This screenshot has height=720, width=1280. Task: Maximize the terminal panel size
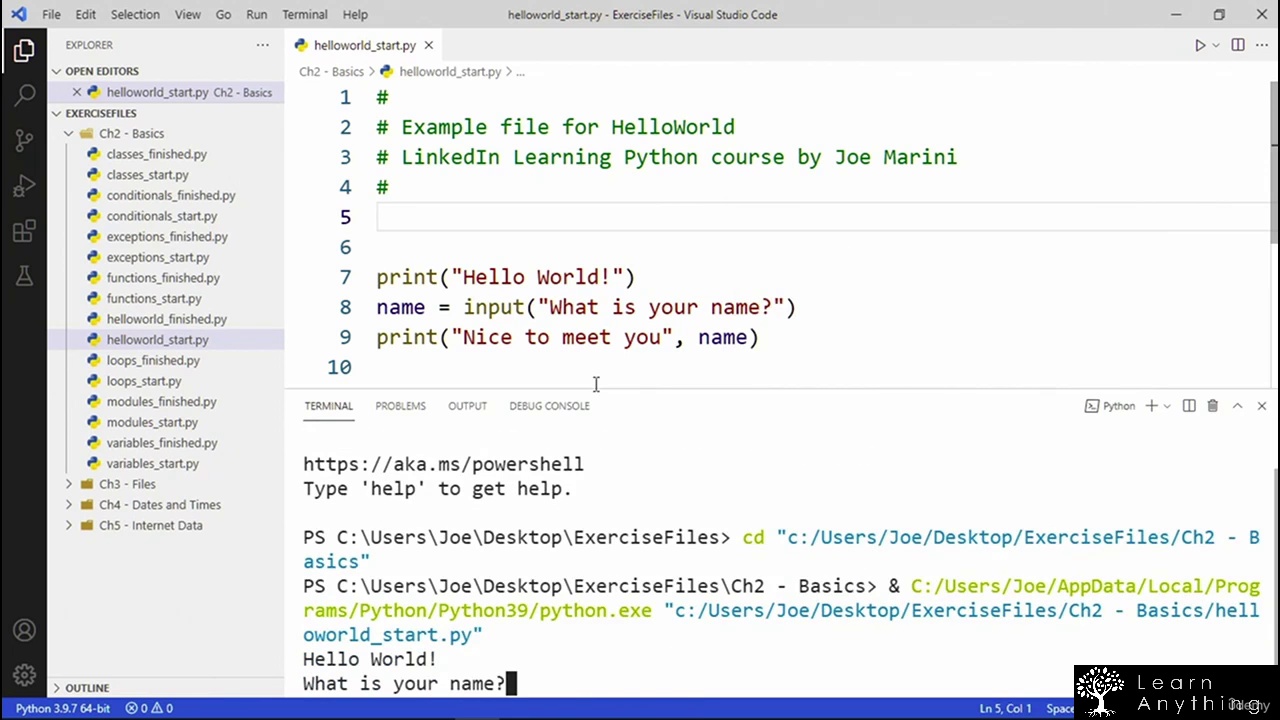(x=1237, y=406)
